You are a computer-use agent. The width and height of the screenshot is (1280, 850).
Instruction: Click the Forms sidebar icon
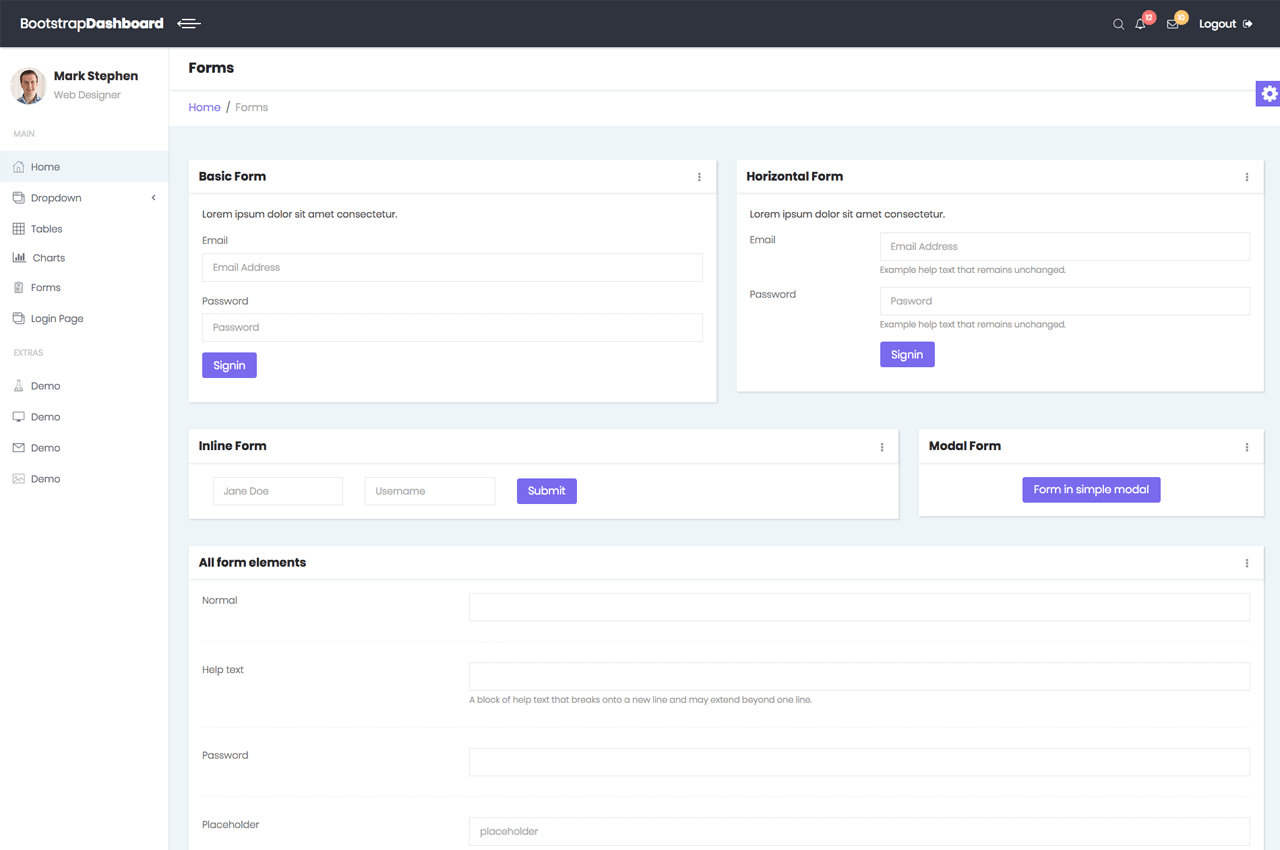[x=18, y=288]
